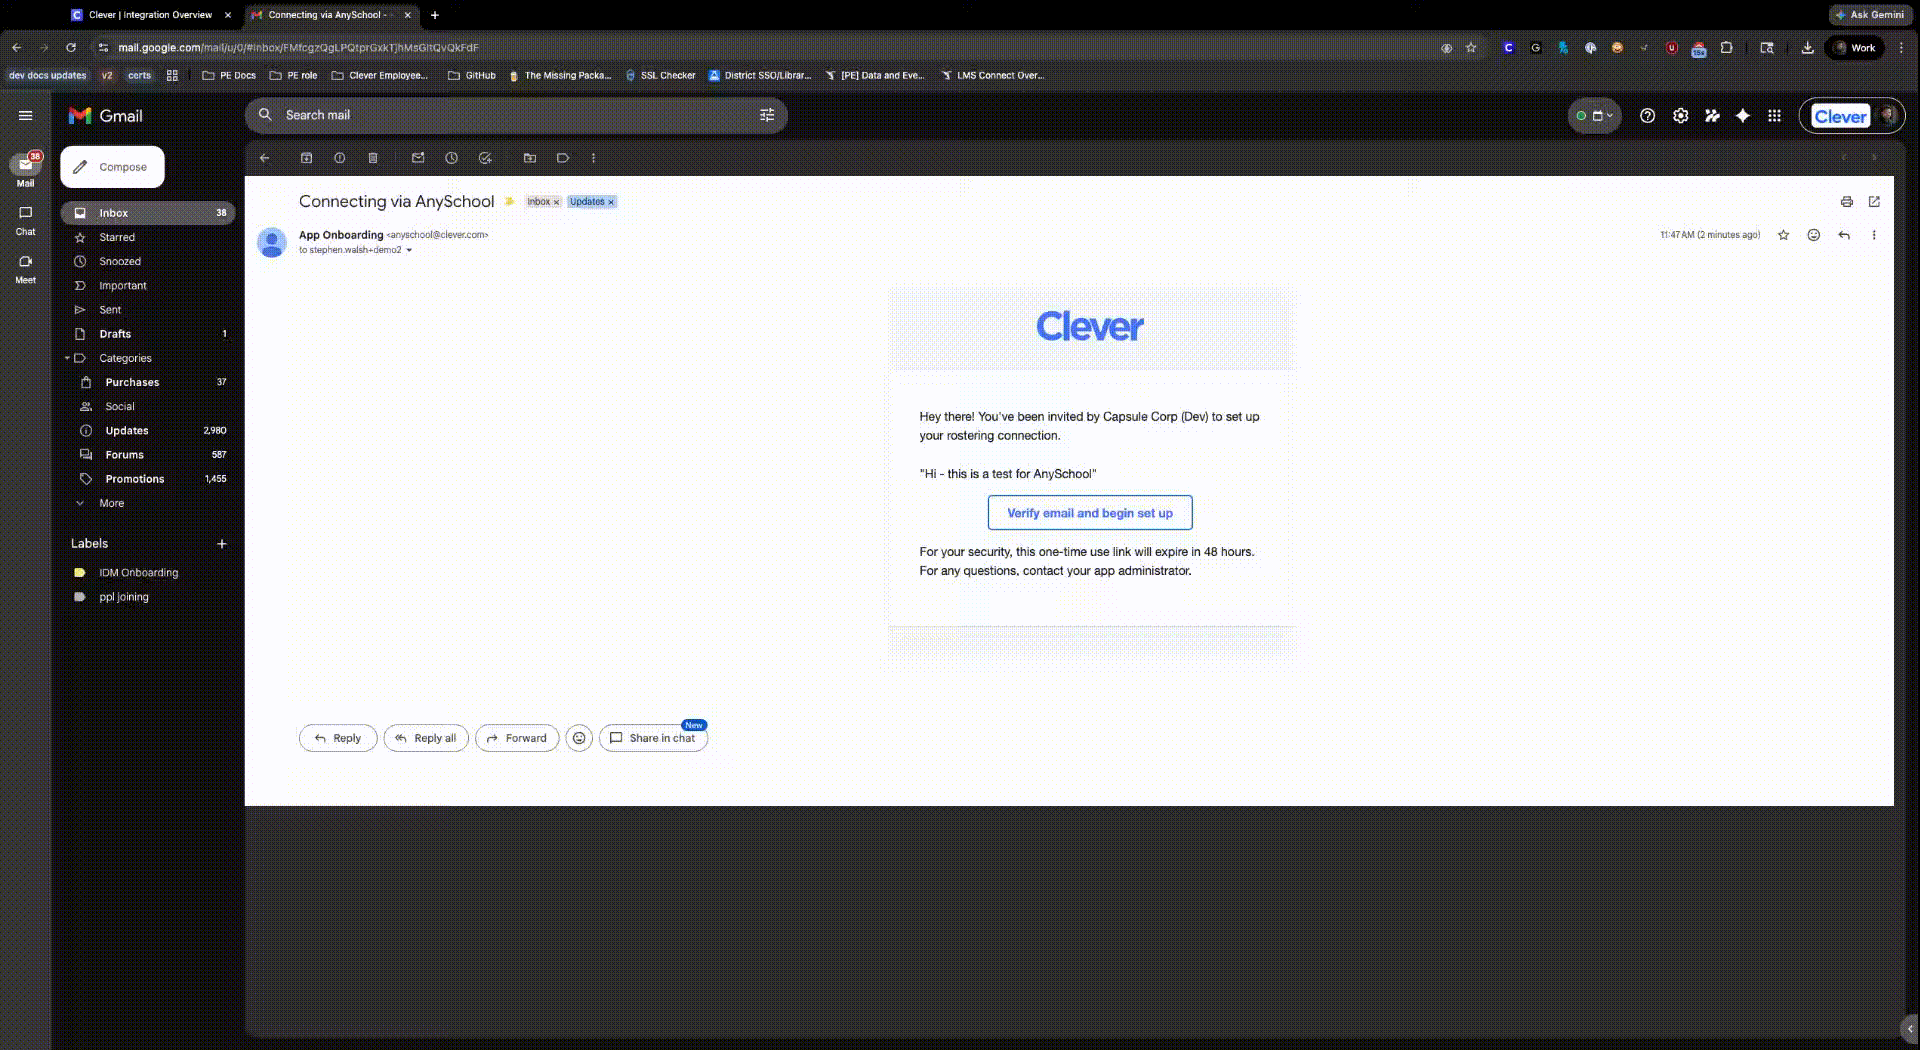Add this email to Tasks

(x=485, y=158)
